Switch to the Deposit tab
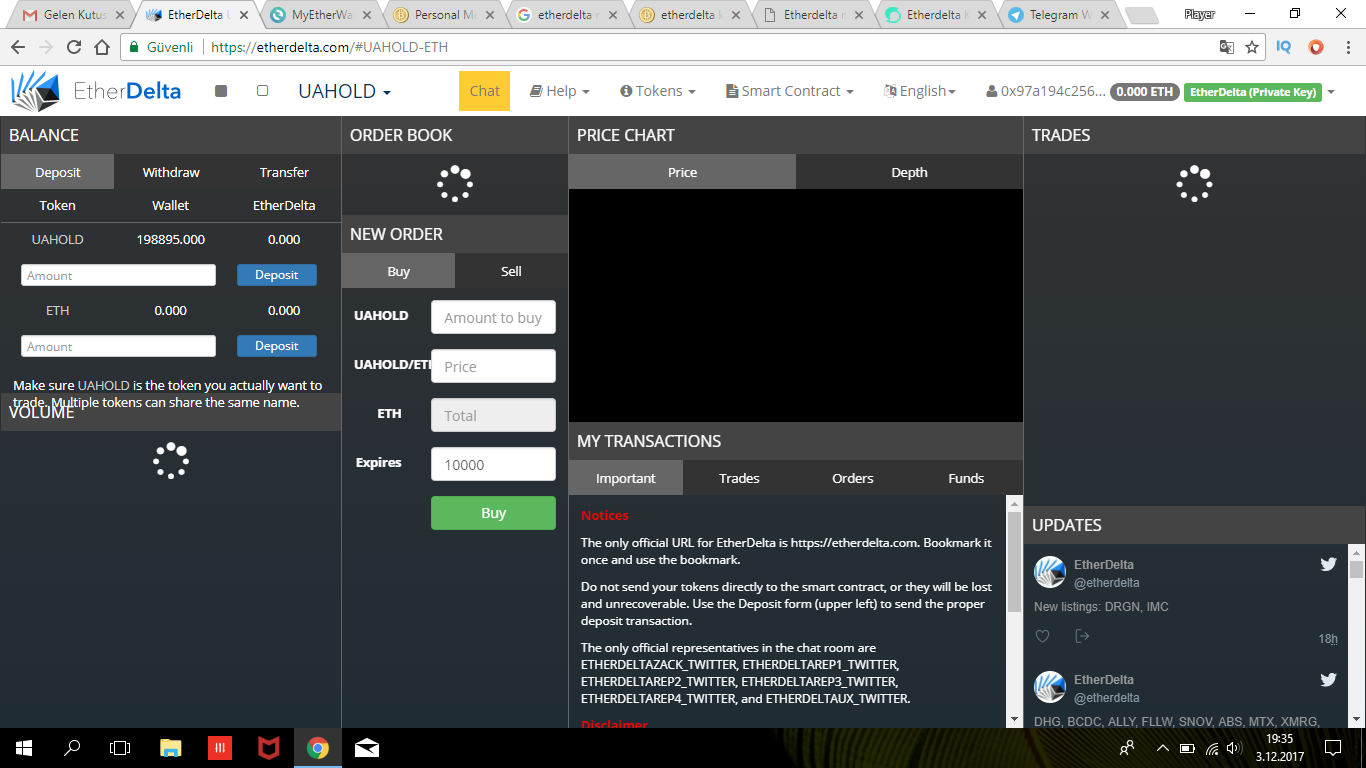This screenshot has width=1366, height=768. (x=58, y=172)
